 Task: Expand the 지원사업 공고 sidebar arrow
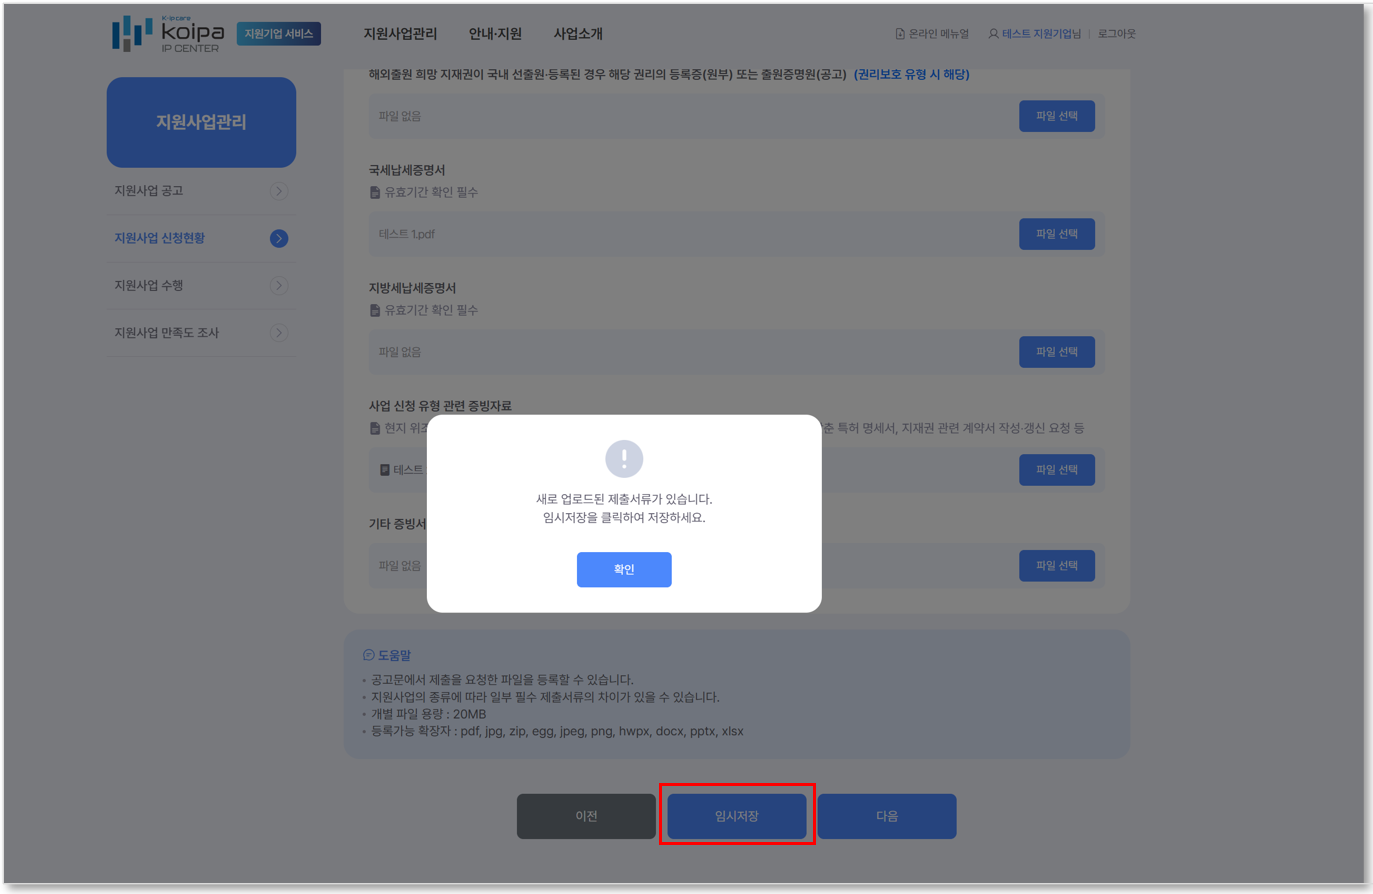(x=279, y=191)
